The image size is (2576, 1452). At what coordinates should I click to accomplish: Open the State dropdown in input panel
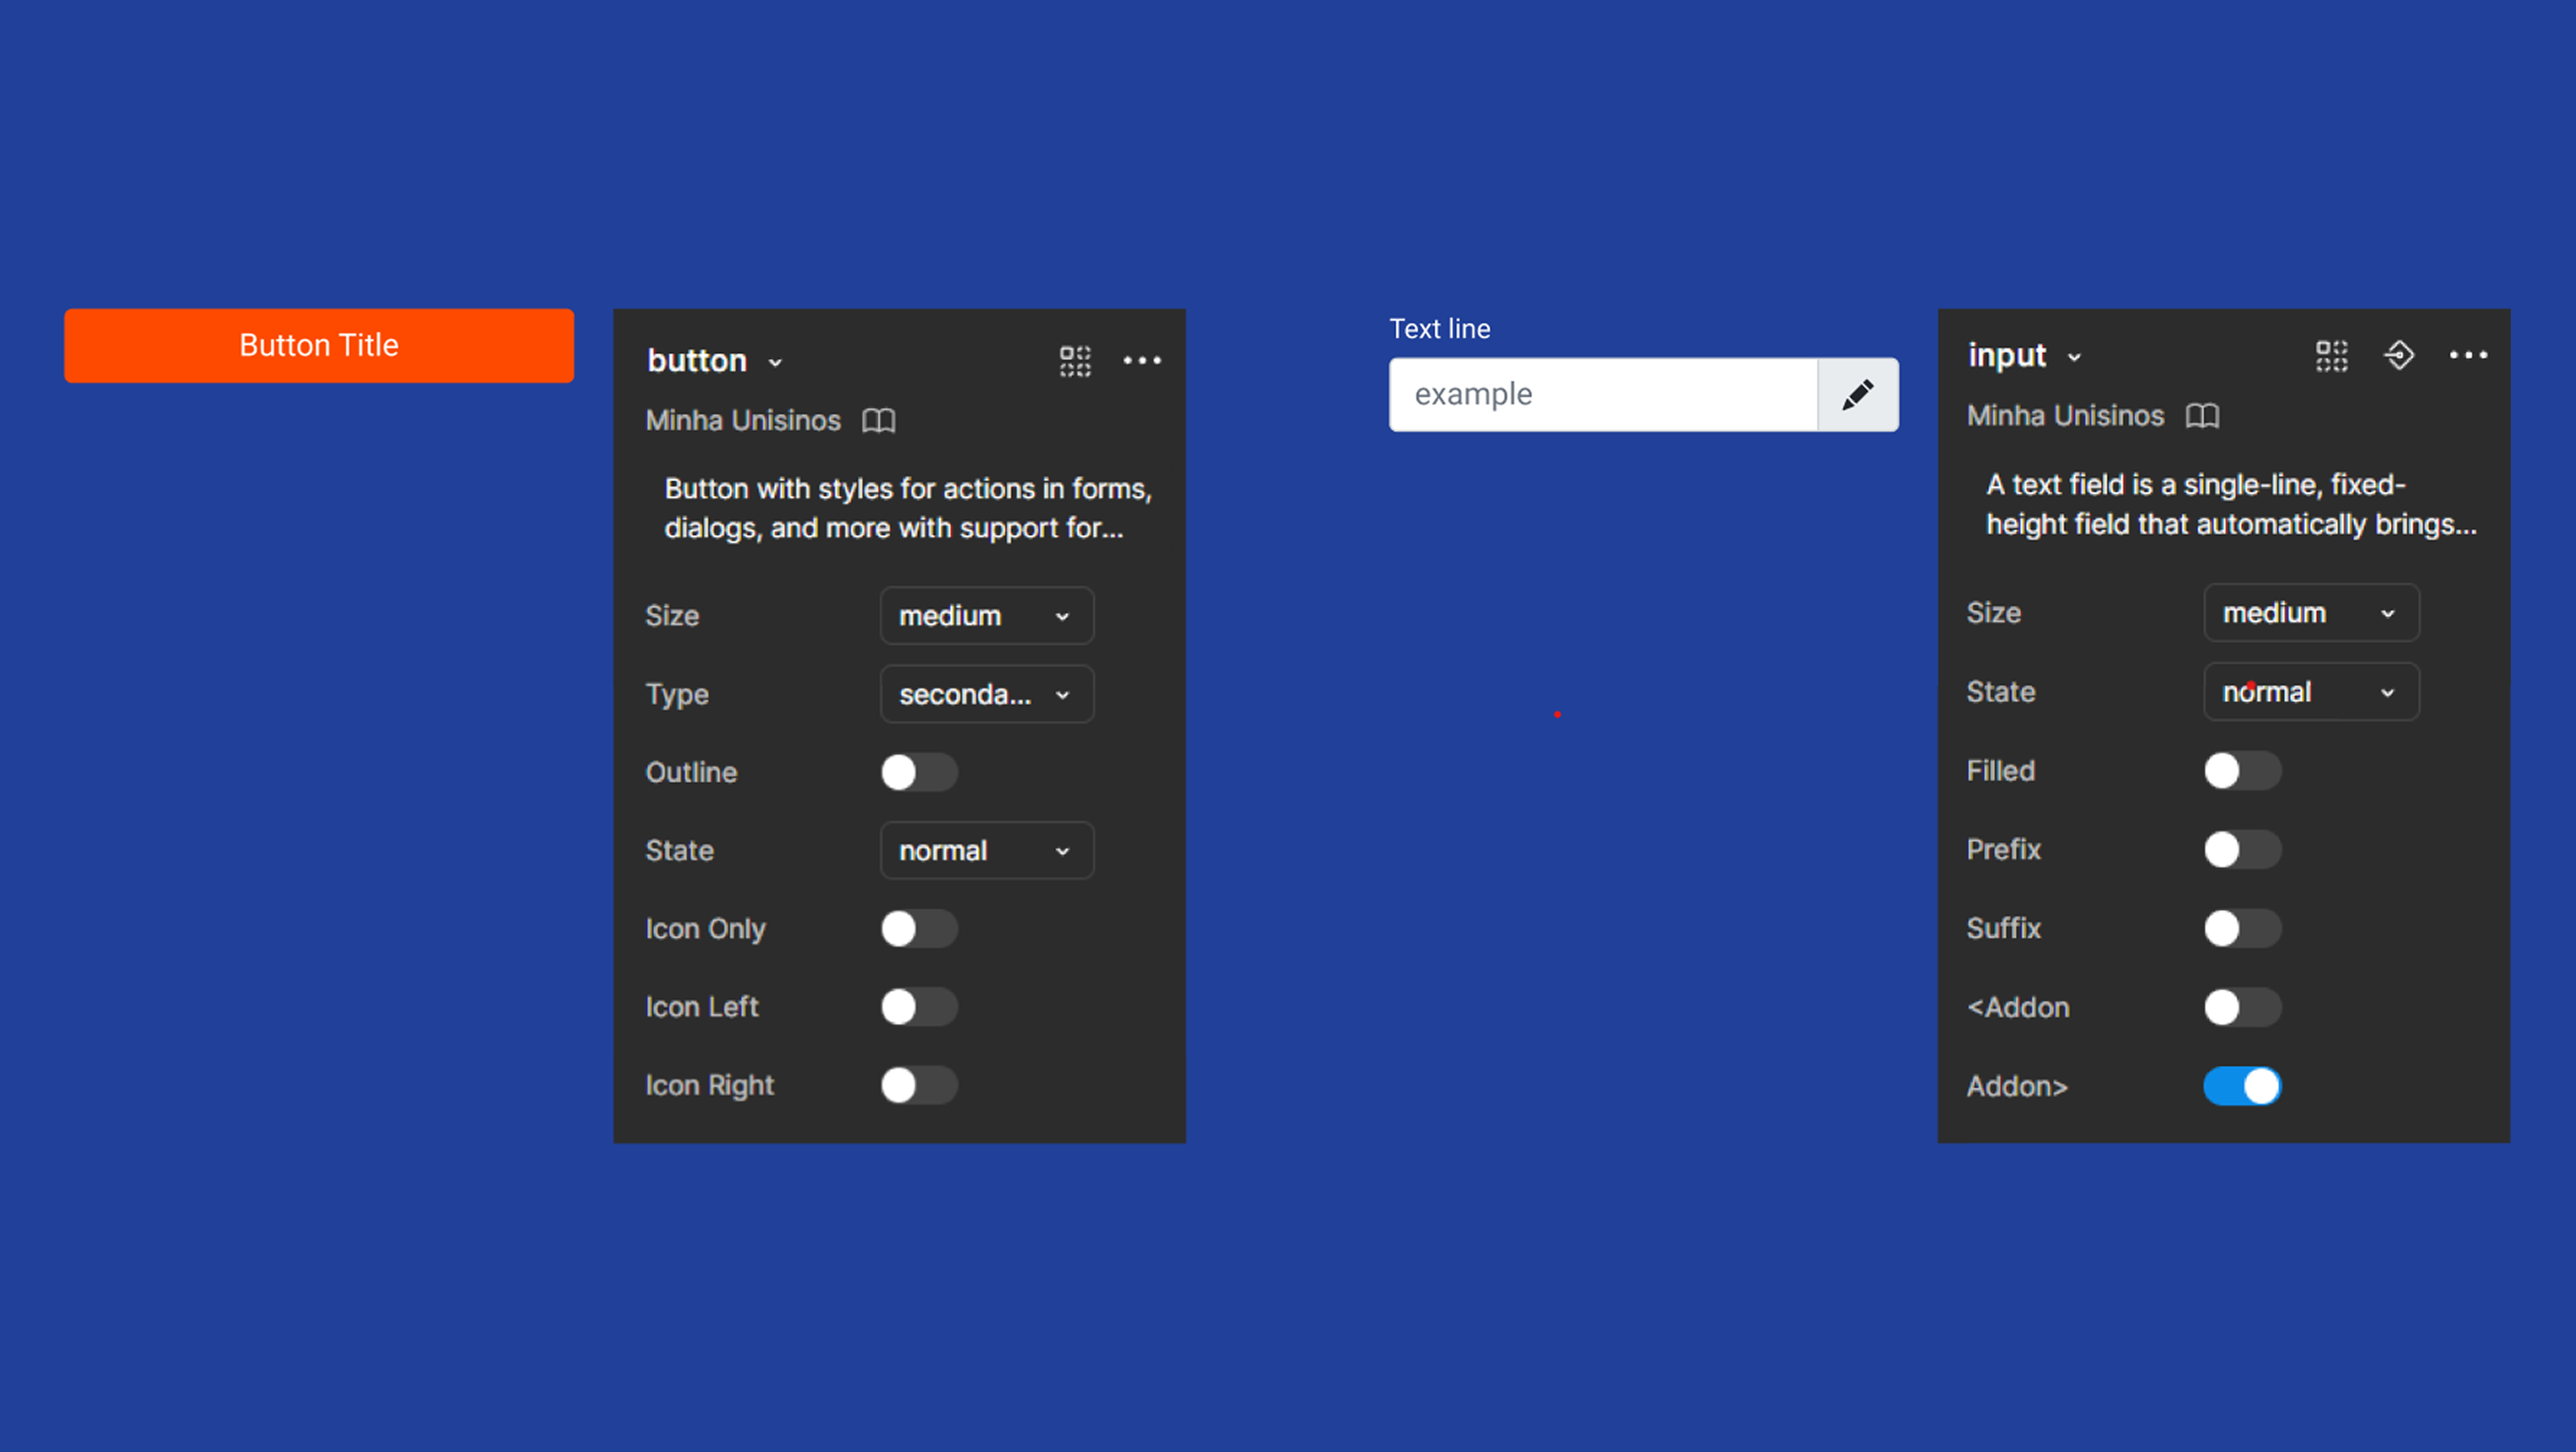2311,692
